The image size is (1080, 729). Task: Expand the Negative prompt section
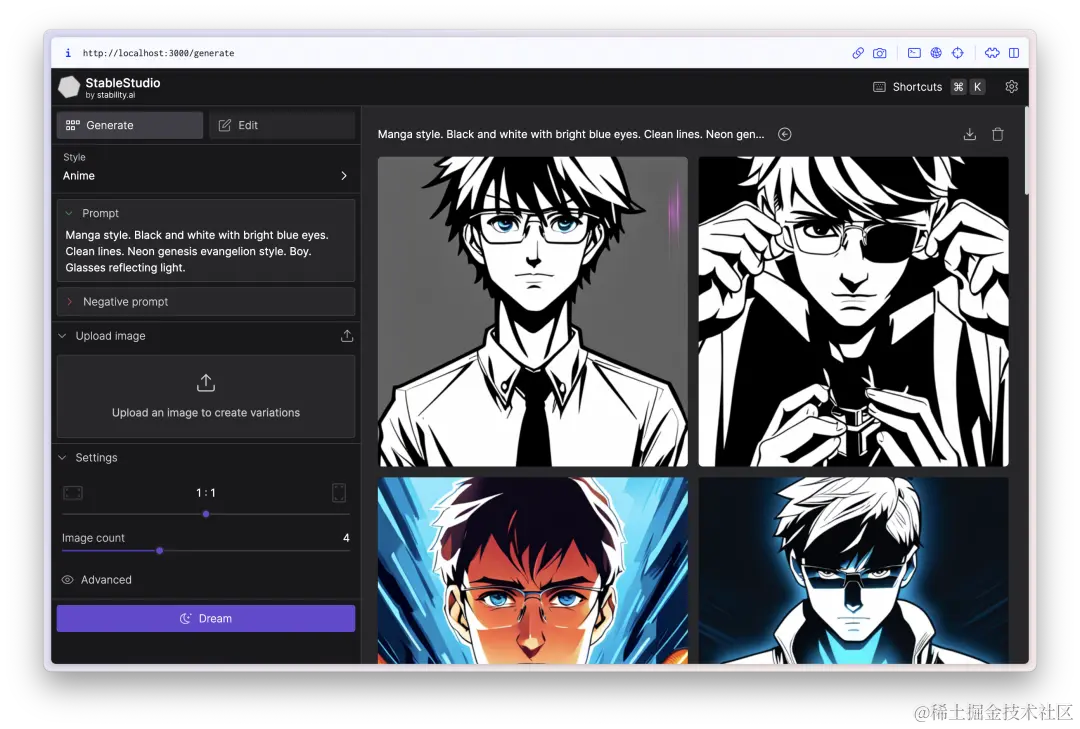coord(206,302)
